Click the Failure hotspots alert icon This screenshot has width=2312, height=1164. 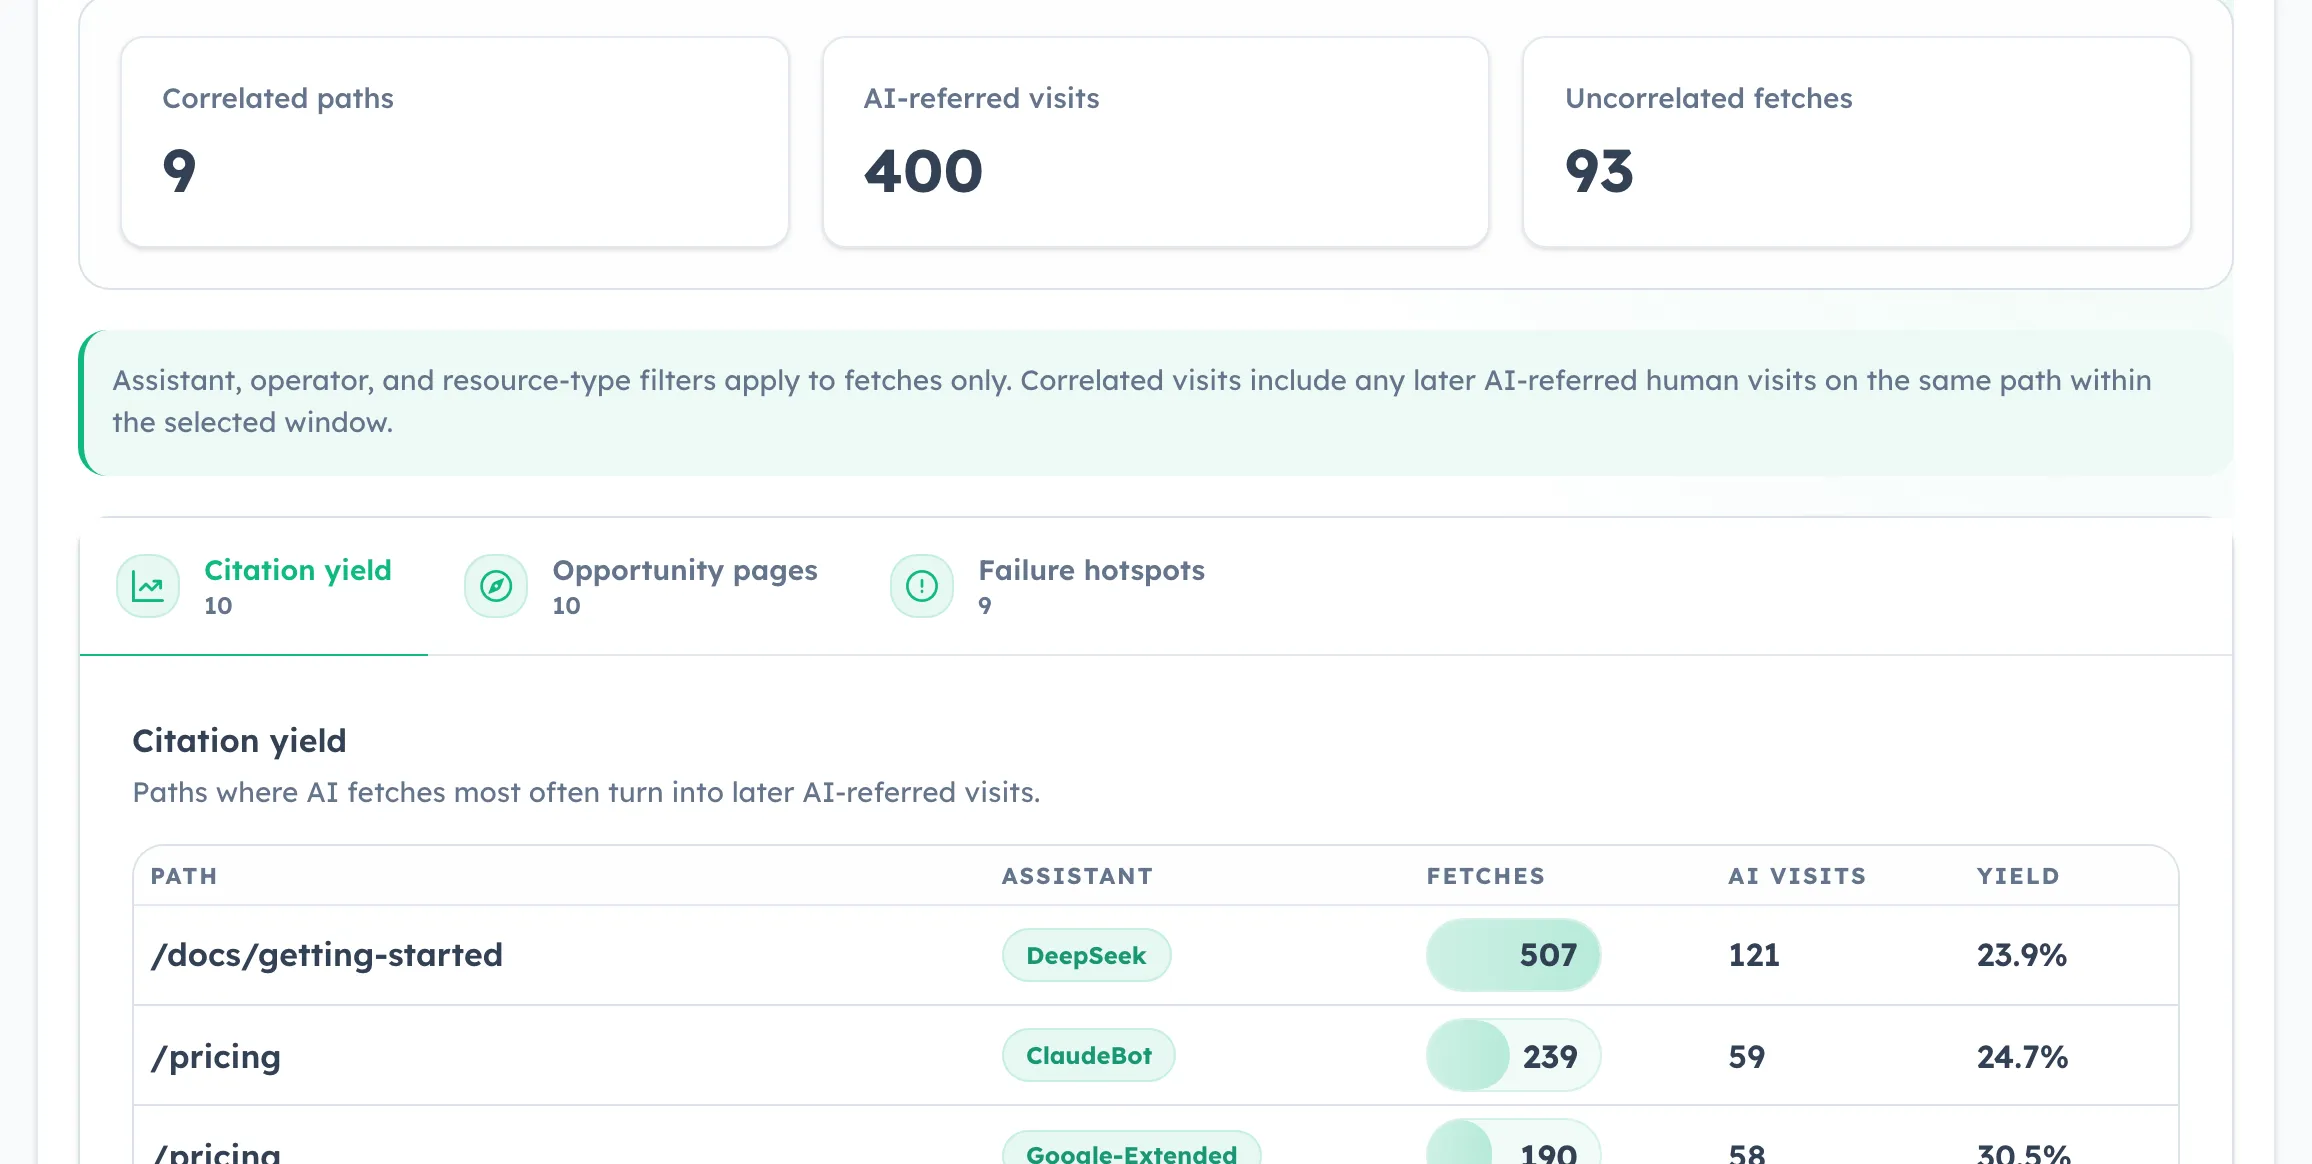[x=922, y=587]
